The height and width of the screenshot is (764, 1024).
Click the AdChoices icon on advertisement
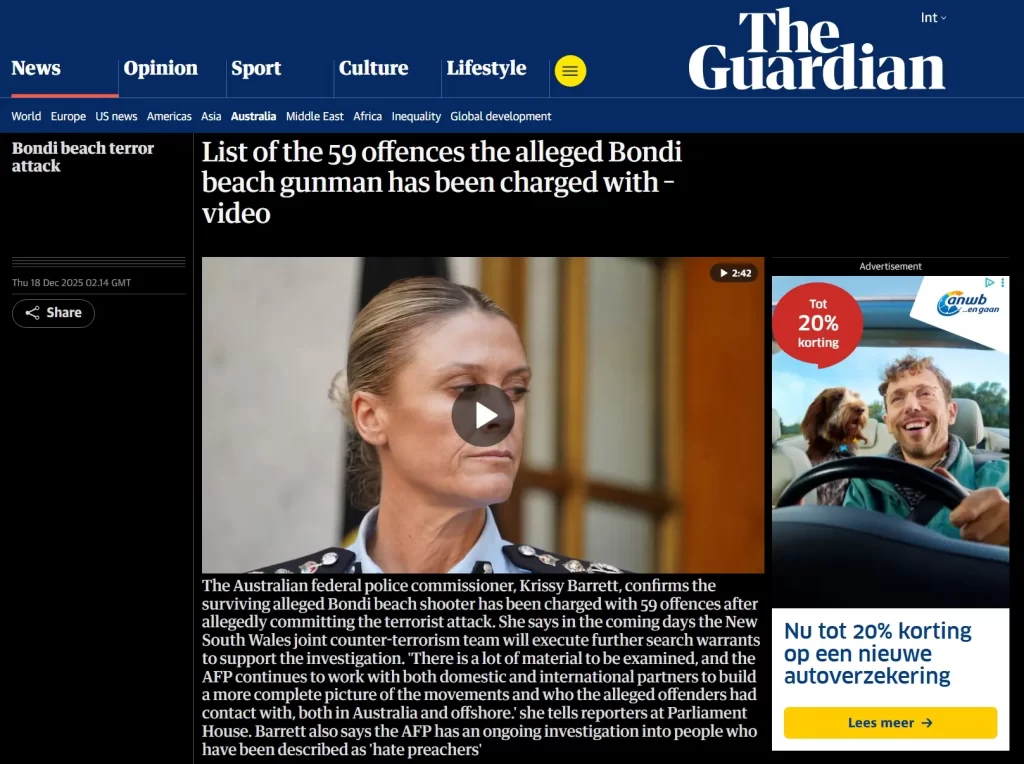(x=989, y=283)
